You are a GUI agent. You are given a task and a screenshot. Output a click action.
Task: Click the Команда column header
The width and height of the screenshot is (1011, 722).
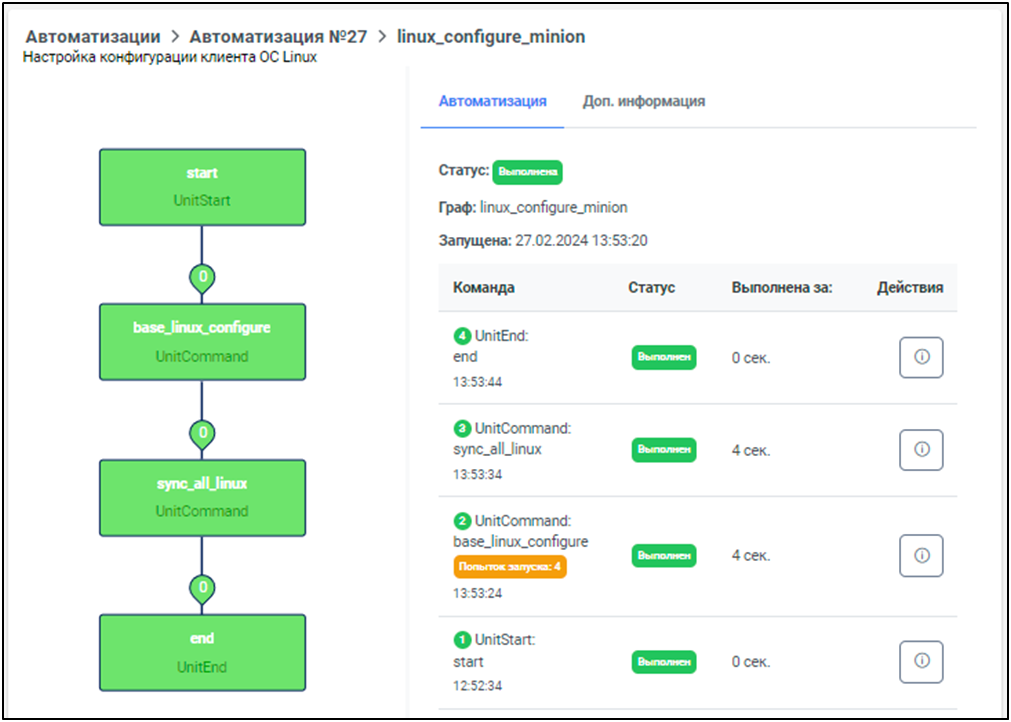(484, 288)
